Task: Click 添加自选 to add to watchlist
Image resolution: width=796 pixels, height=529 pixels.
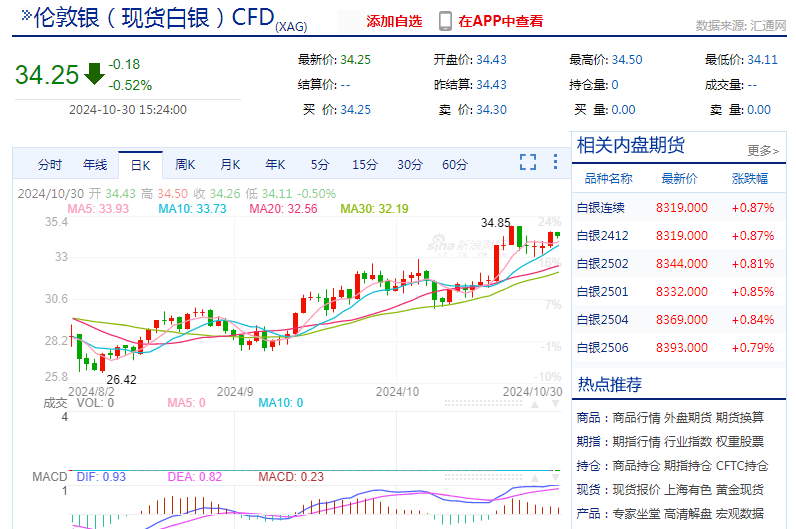Action: 394,21
